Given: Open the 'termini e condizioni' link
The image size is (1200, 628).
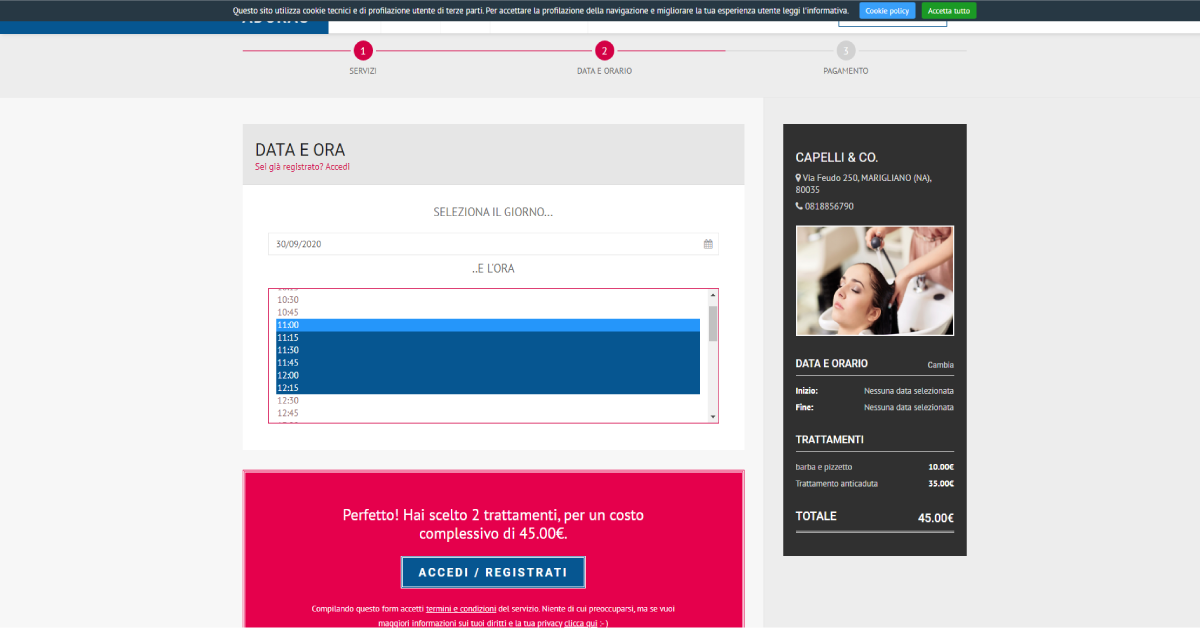Looking at the screenshot, I should [461, 608].
